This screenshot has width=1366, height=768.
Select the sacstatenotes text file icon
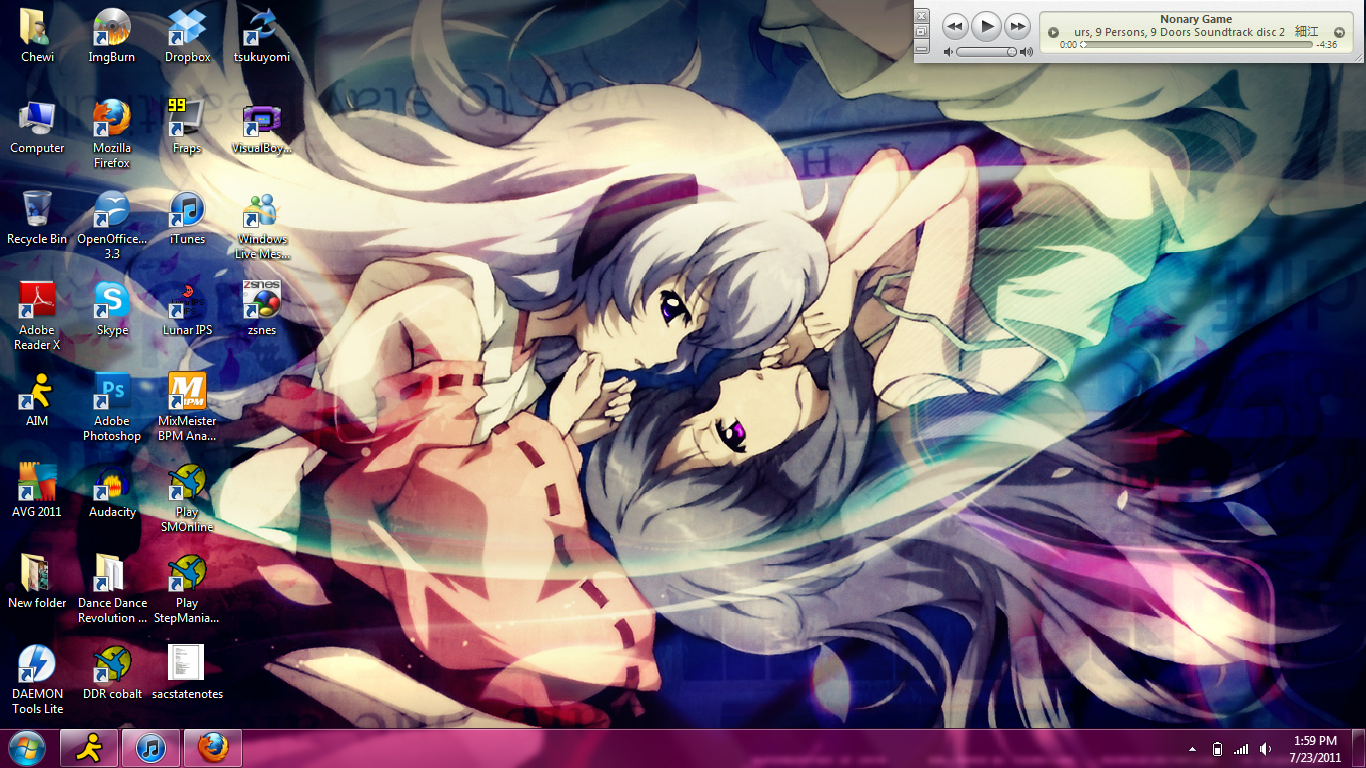(187, 673)
